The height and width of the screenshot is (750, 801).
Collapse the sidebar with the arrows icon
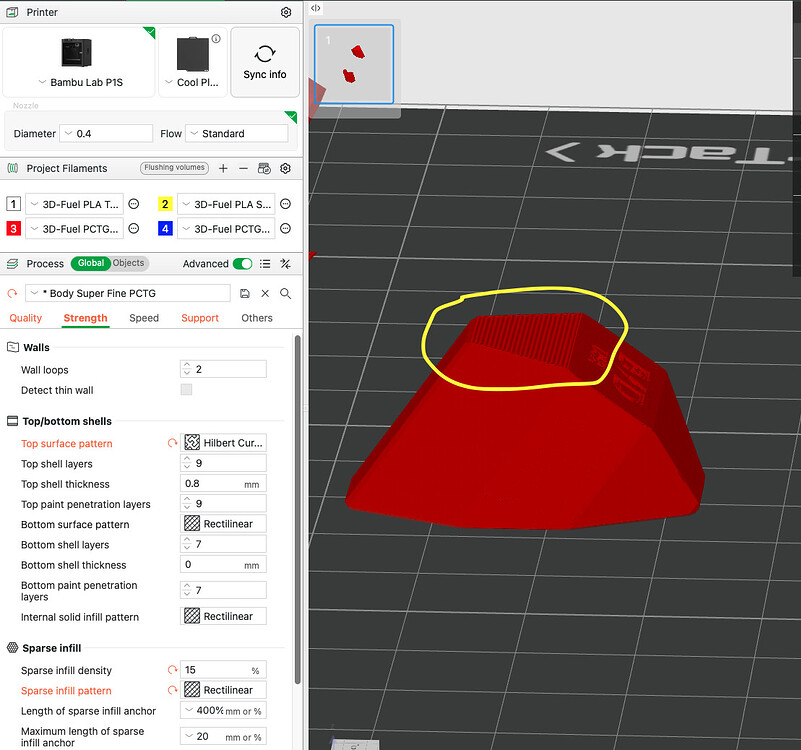pyautogui.click(x=316, y=8)
